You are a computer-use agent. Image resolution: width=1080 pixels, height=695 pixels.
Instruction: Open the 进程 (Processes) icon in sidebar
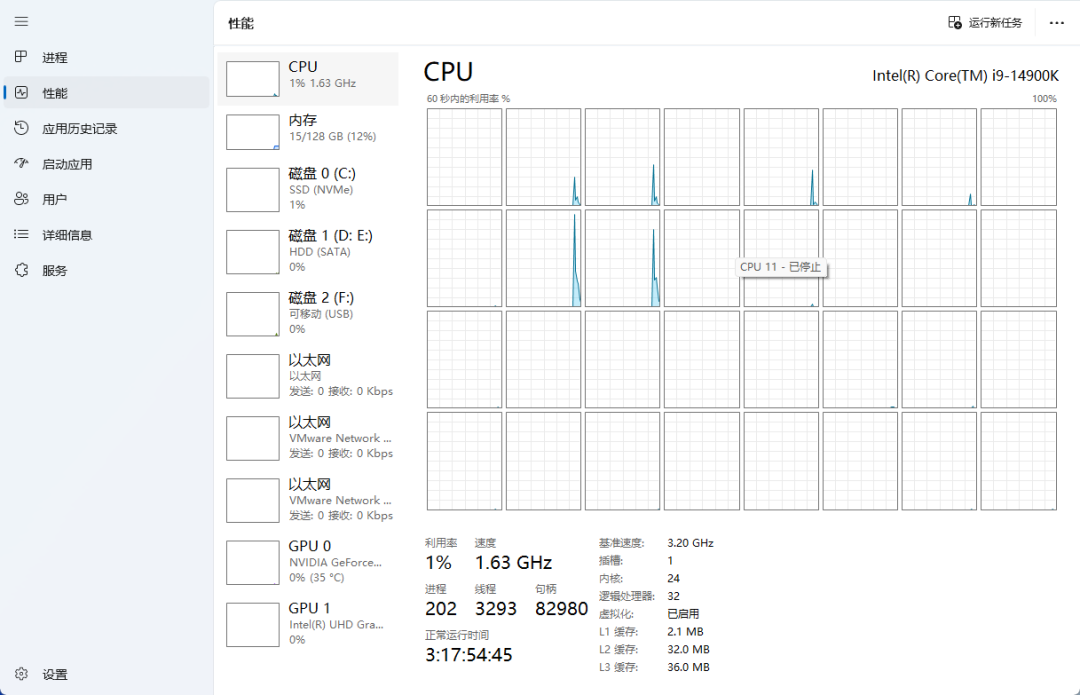click(x=21, y=56)
